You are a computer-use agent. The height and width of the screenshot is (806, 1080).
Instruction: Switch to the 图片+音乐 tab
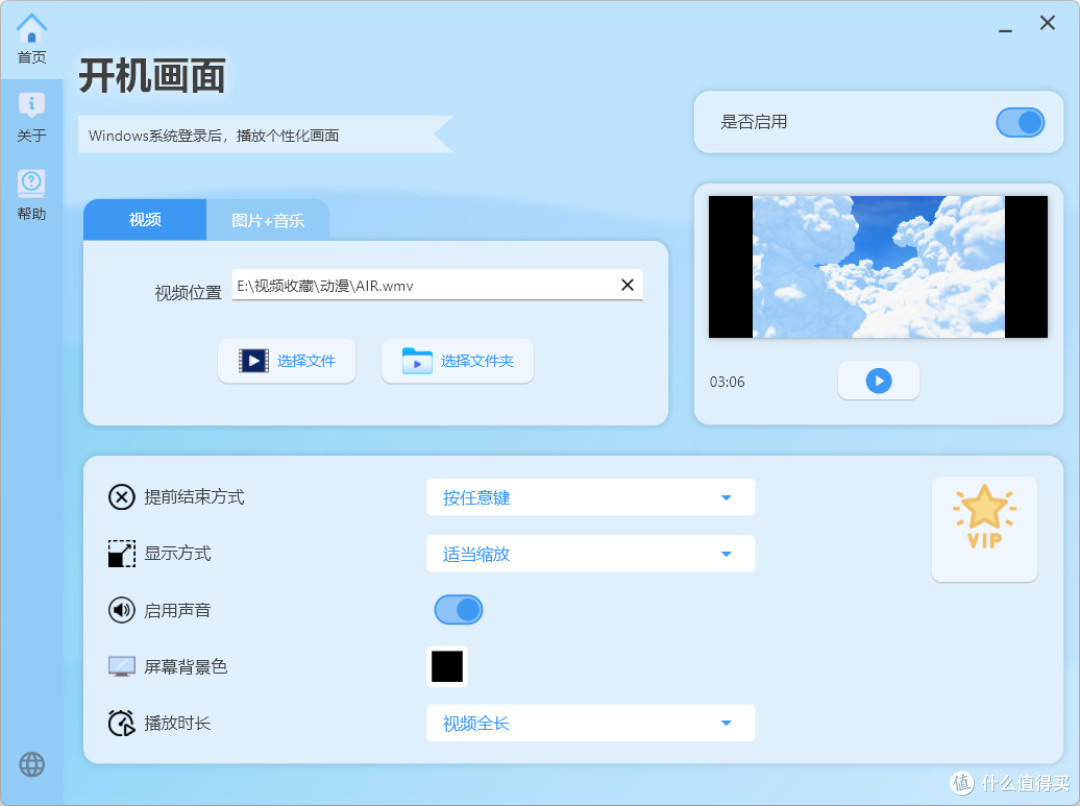(x=267, y=220)
